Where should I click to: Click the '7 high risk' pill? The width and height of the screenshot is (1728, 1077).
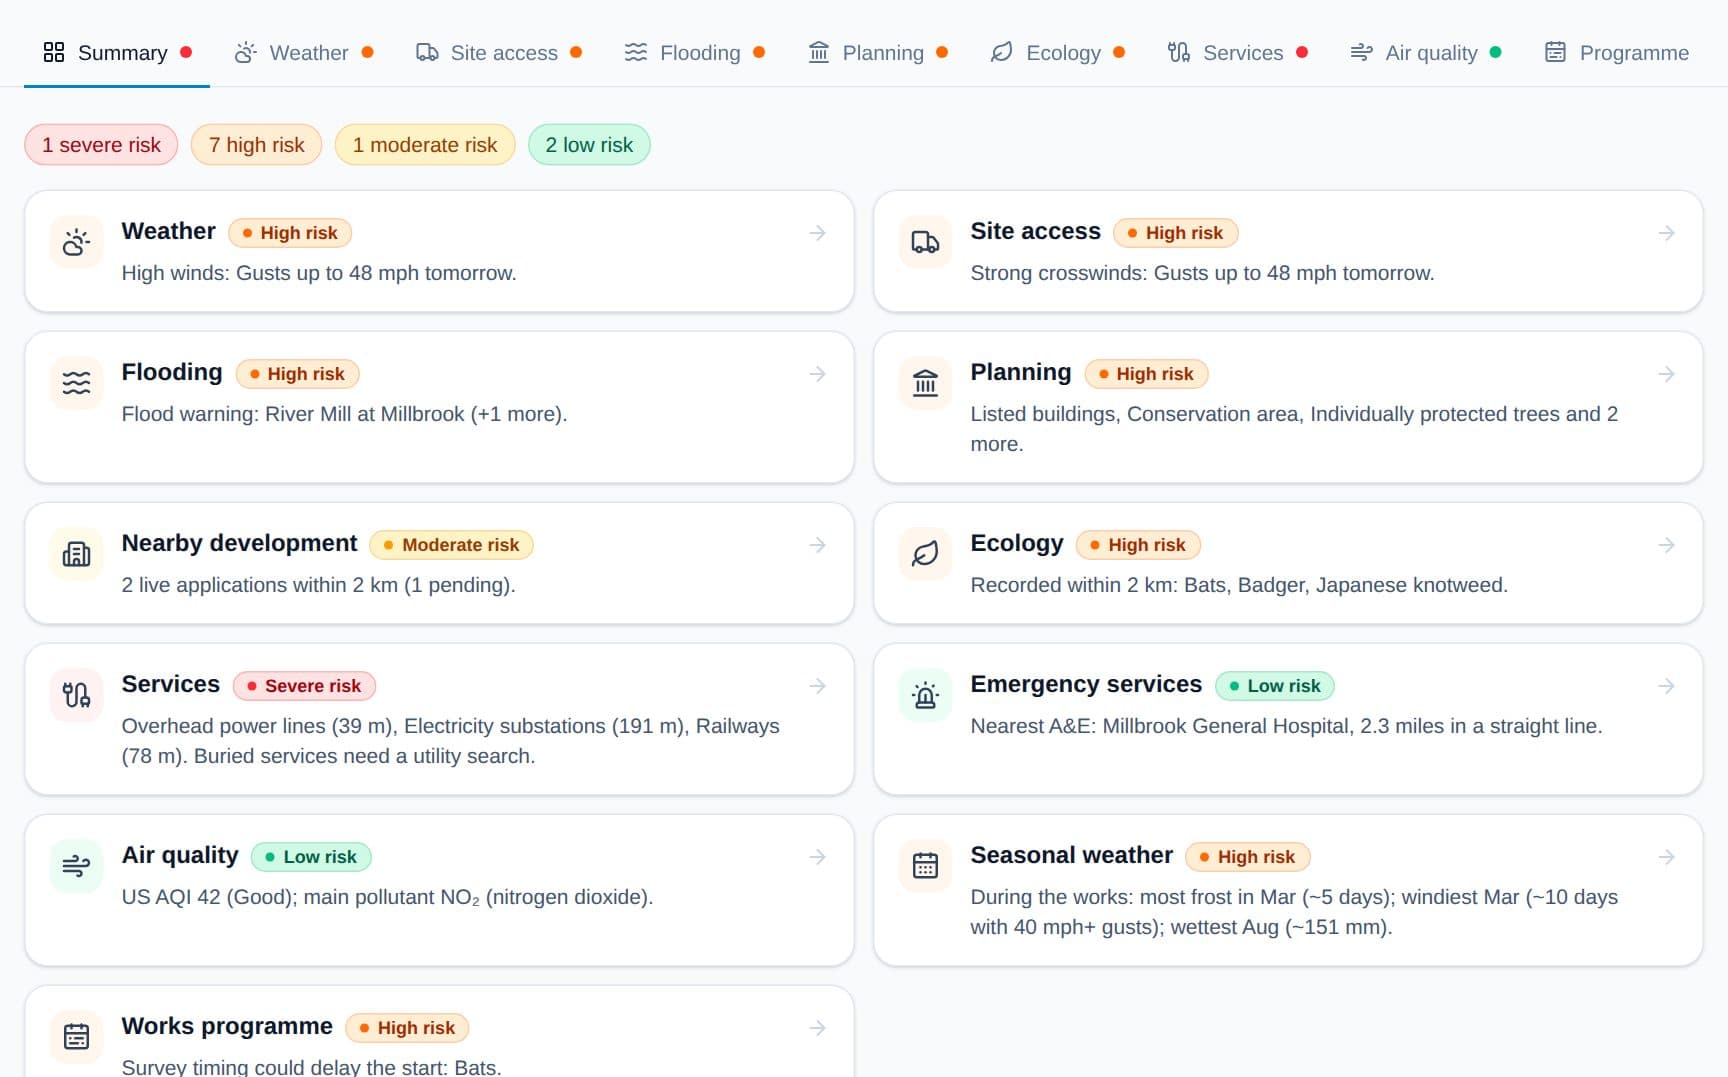[256, 145]
